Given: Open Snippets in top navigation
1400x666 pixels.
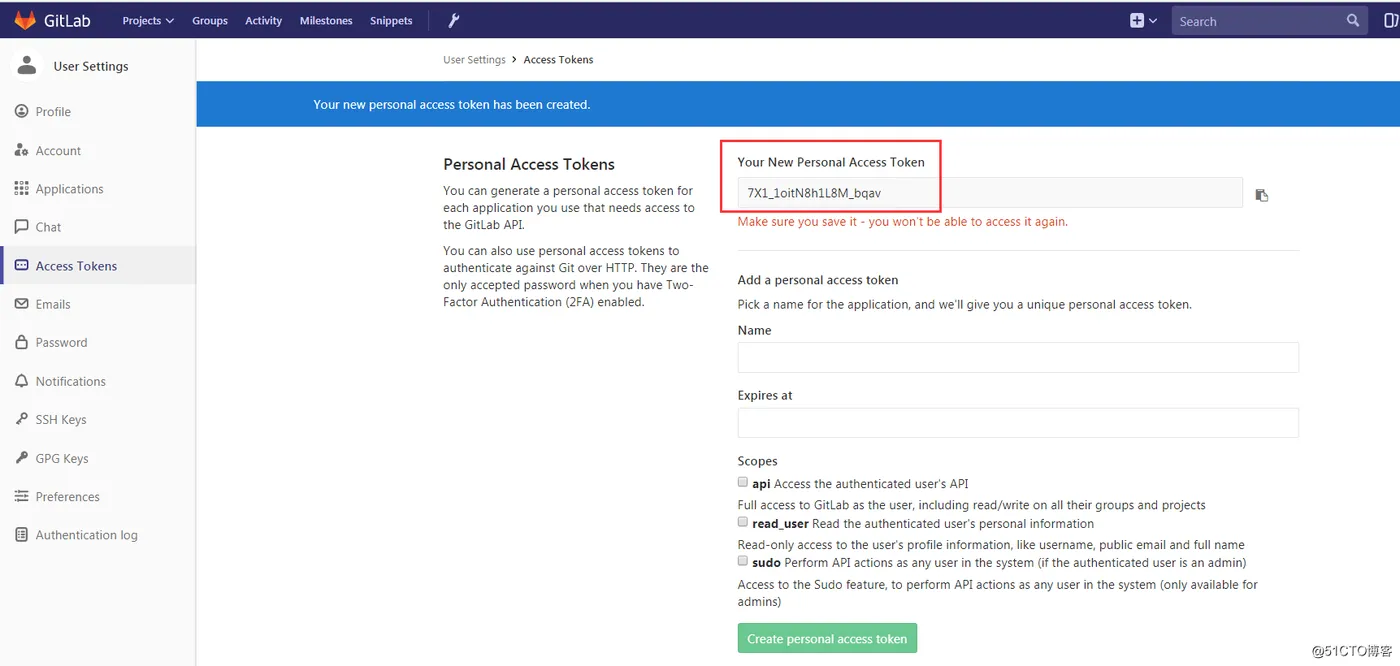Looking at the screenshot, I should (391, 20).
